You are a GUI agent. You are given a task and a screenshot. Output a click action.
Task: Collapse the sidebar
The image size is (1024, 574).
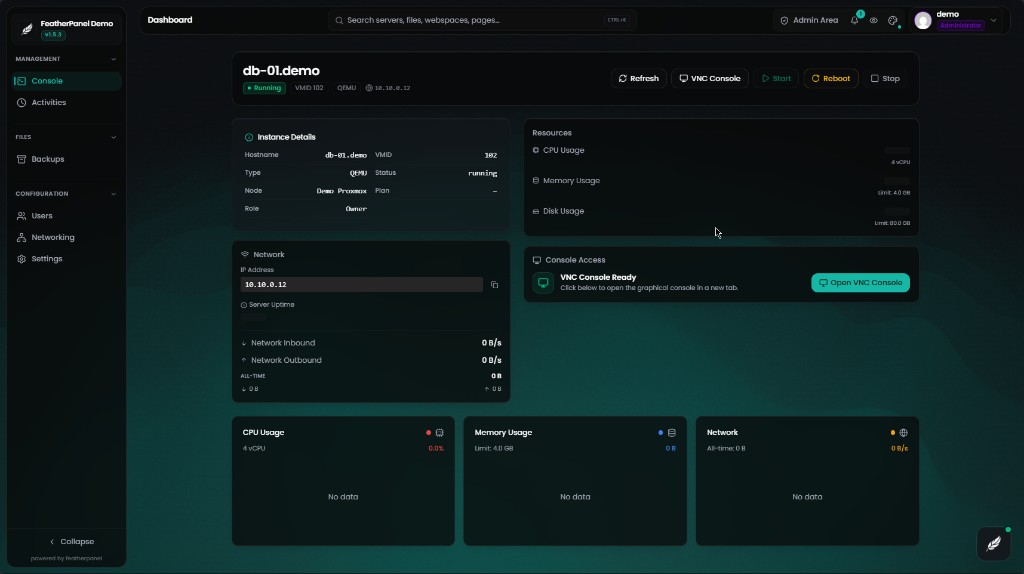pyautogui.click(x=72, y=541)
